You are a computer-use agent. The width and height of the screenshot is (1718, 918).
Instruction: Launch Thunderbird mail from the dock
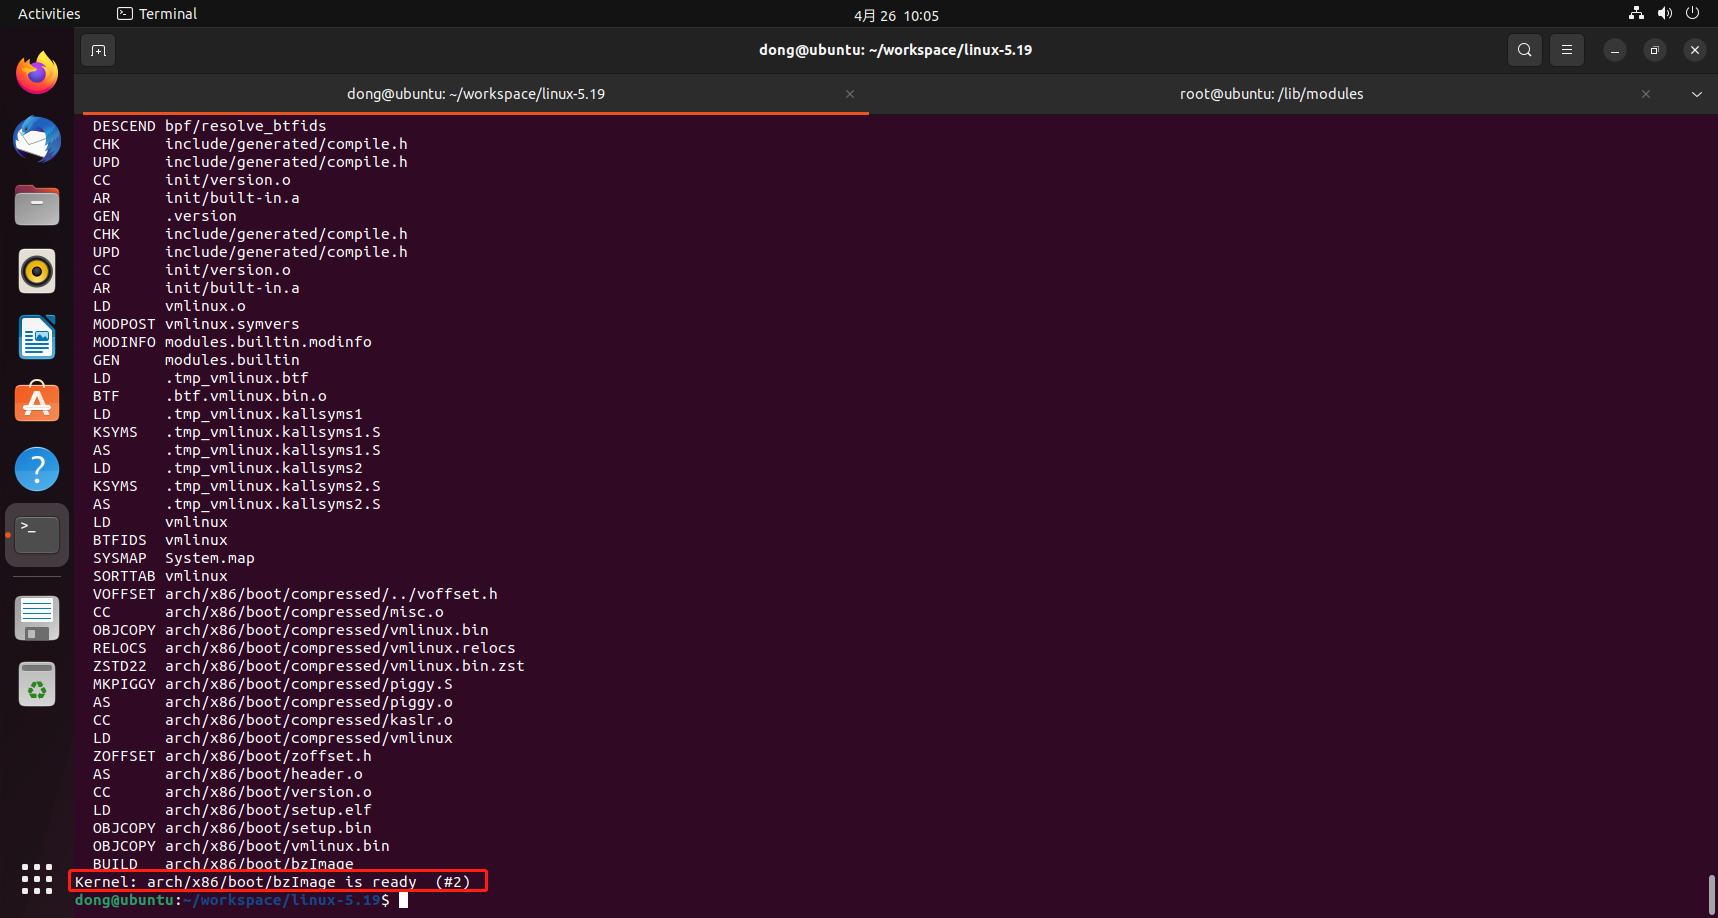37,139
